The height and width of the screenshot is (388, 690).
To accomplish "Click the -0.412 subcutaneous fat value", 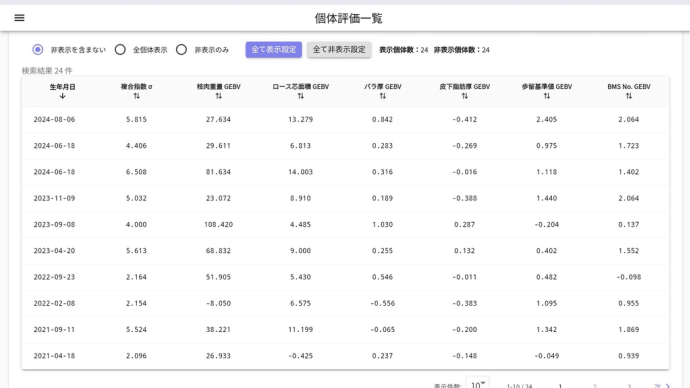I will [x=465, y=119].
